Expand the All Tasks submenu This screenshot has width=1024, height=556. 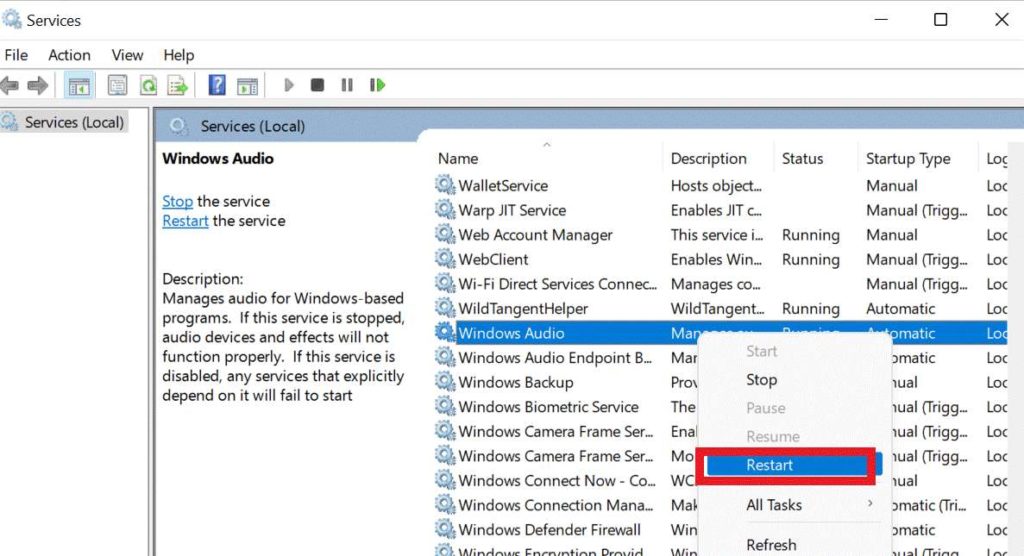tap(774, 505)
